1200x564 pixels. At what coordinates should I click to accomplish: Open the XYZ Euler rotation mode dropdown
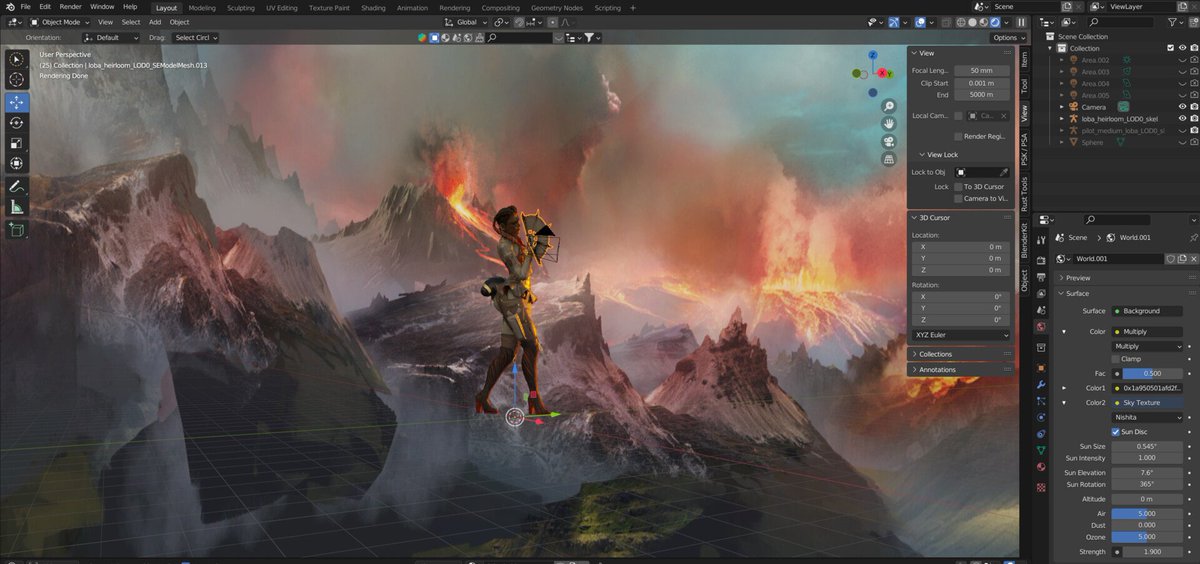coord(961,335)
